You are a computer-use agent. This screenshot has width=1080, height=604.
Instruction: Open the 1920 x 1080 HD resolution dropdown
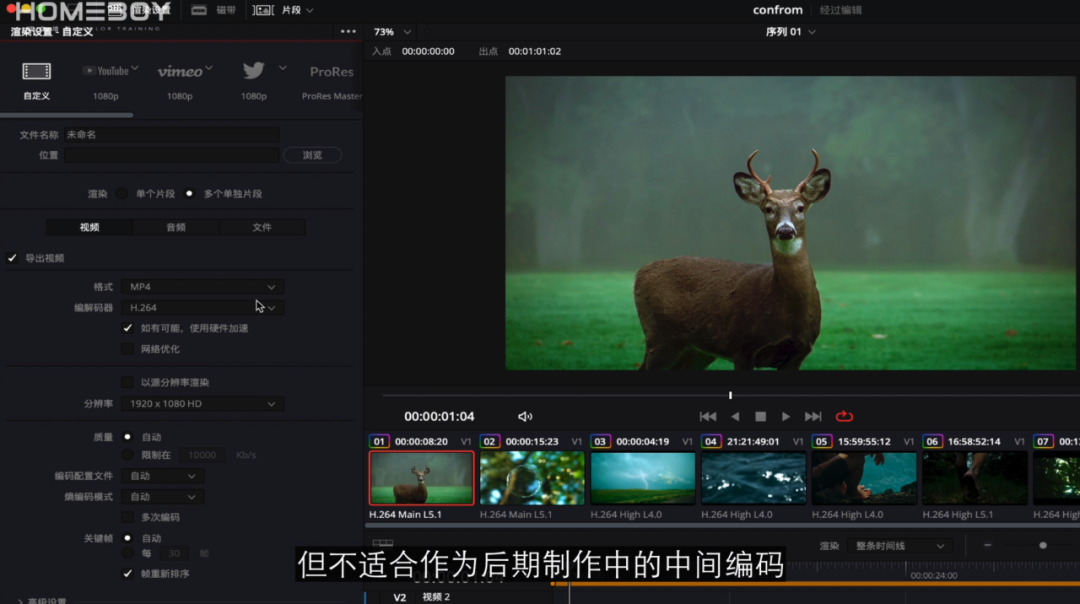(x=202, y=404)
